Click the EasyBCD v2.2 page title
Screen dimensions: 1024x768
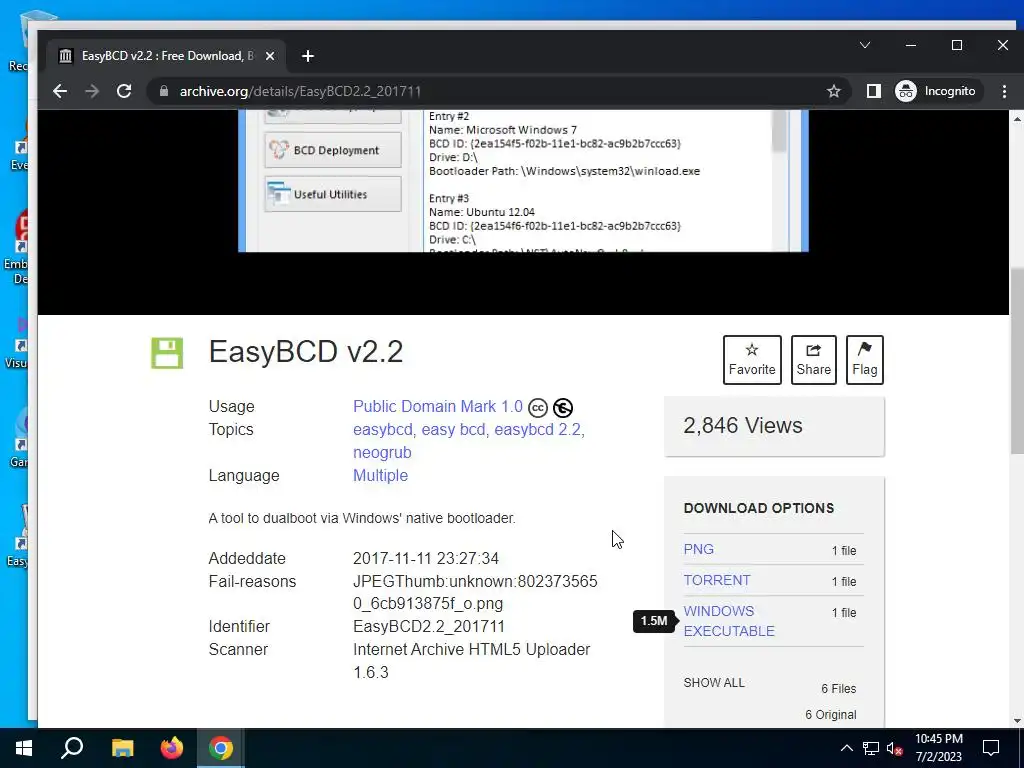[x=306, y=352]
